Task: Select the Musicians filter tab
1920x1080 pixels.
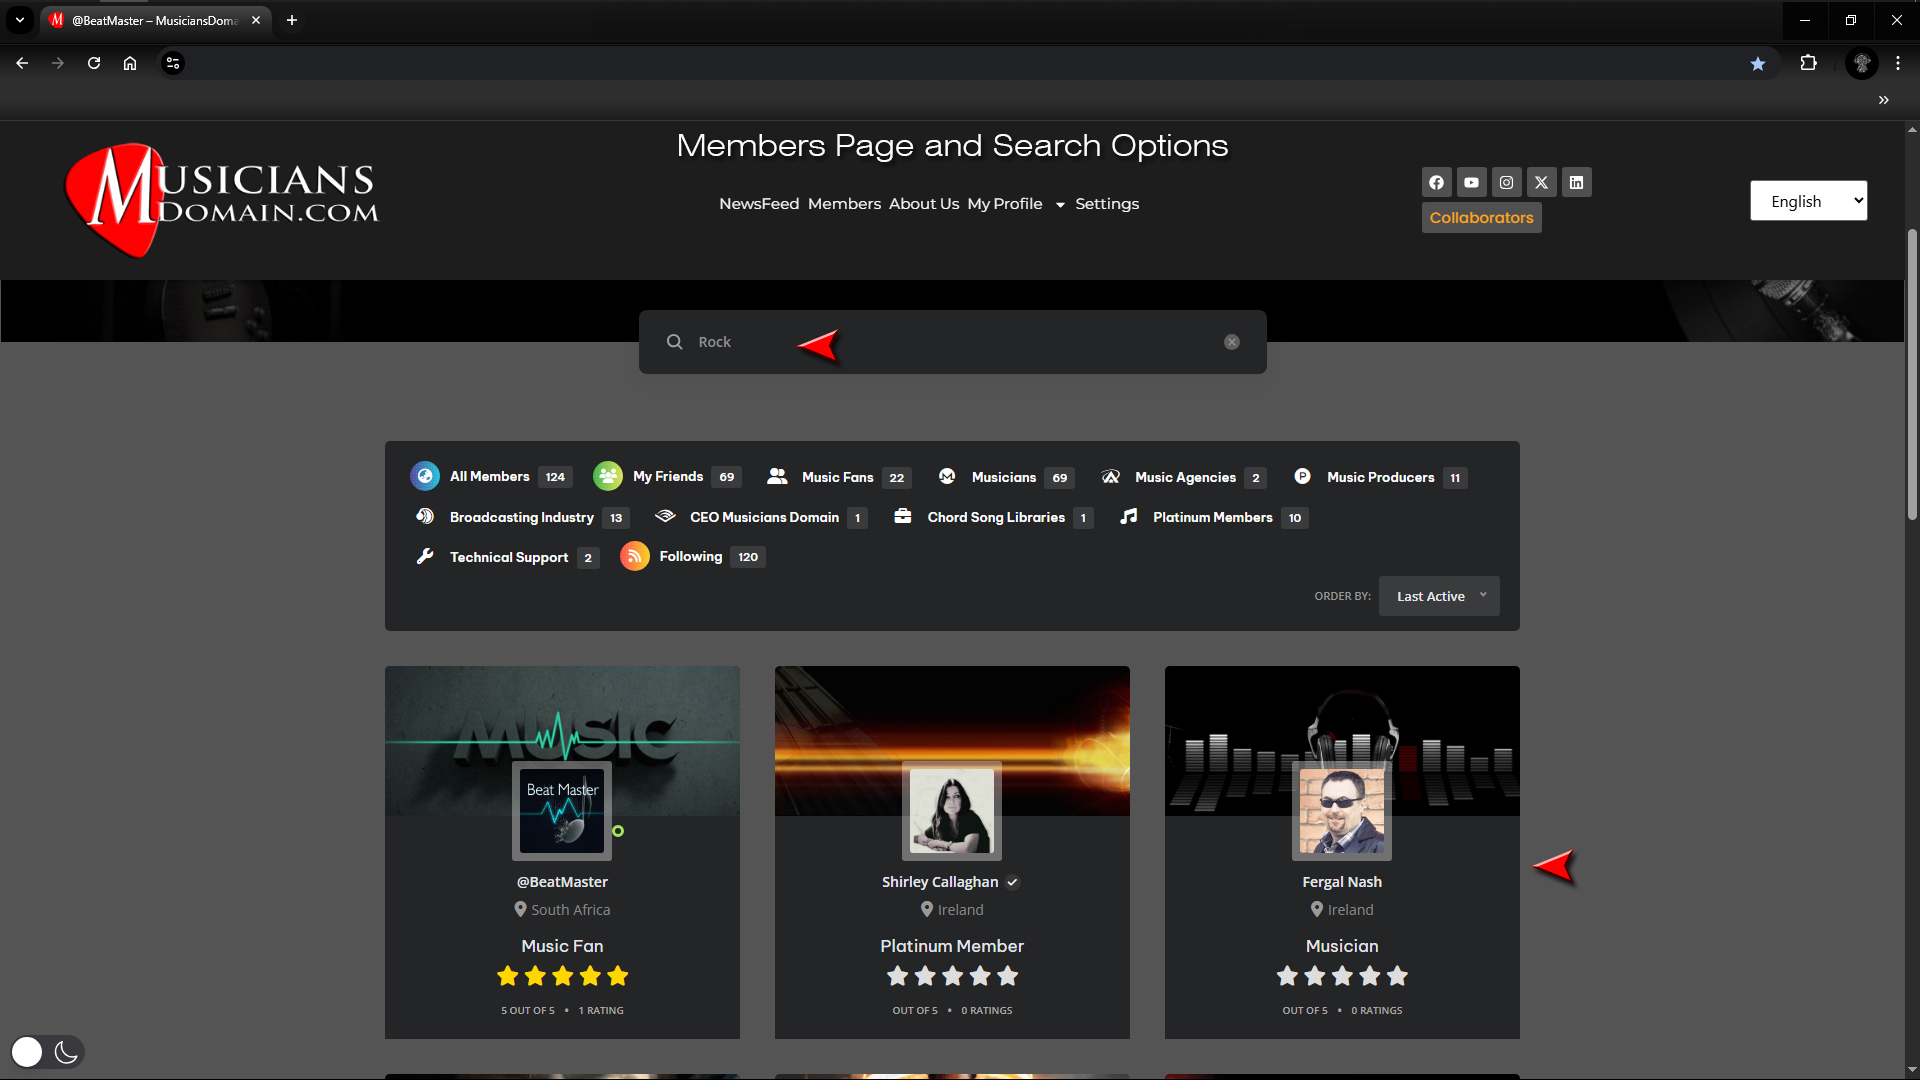Action: coord(1006,477)
